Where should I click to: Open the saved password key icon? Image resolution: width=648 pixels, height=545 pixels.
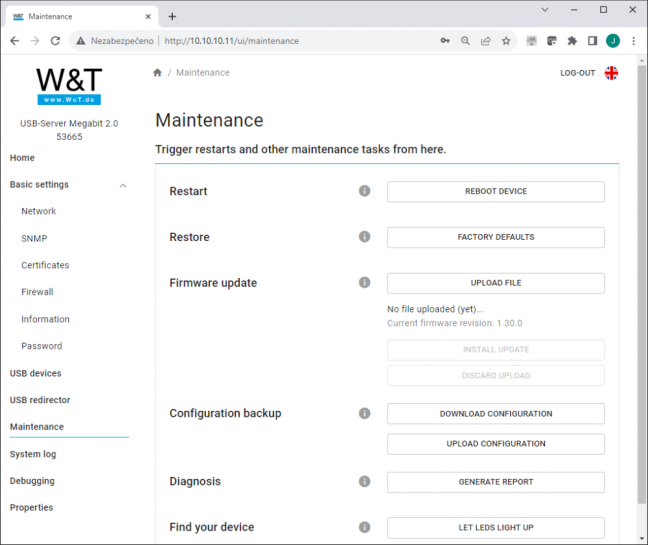click(x=445, y=40)
